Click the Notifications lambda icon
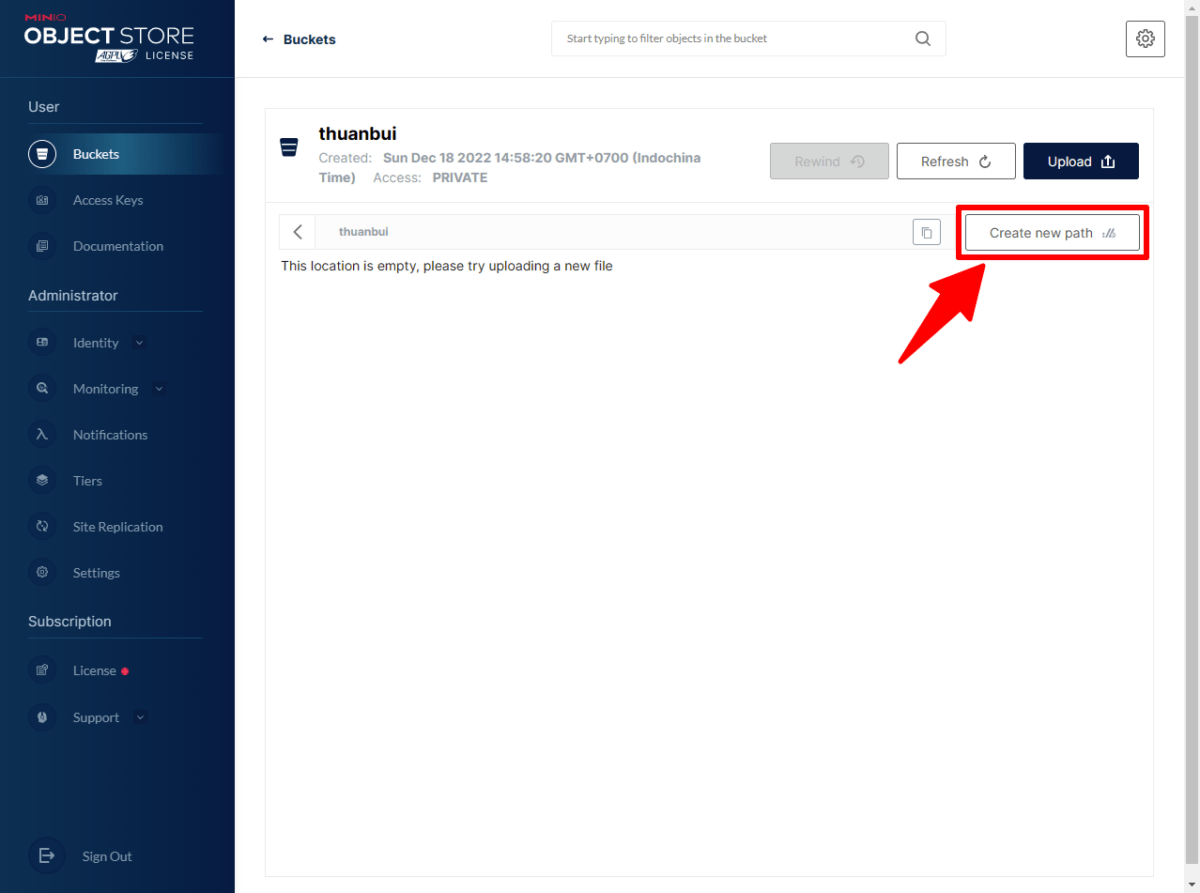 coord(42,435)
